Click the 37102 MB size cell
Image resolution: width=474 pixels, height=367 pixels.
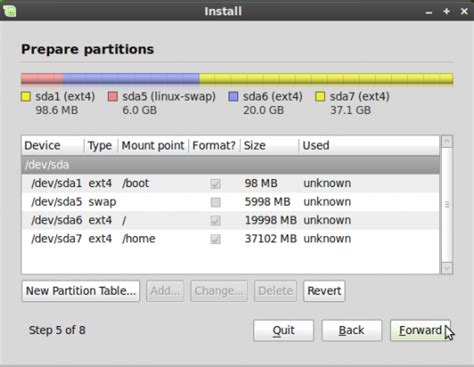271,239
